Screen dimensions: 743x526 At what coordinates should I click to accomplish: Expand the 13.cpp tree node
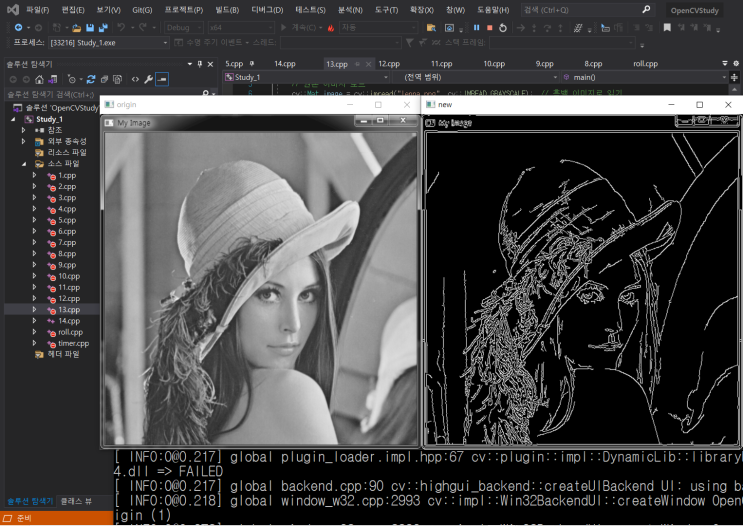(x=34, y=309)
